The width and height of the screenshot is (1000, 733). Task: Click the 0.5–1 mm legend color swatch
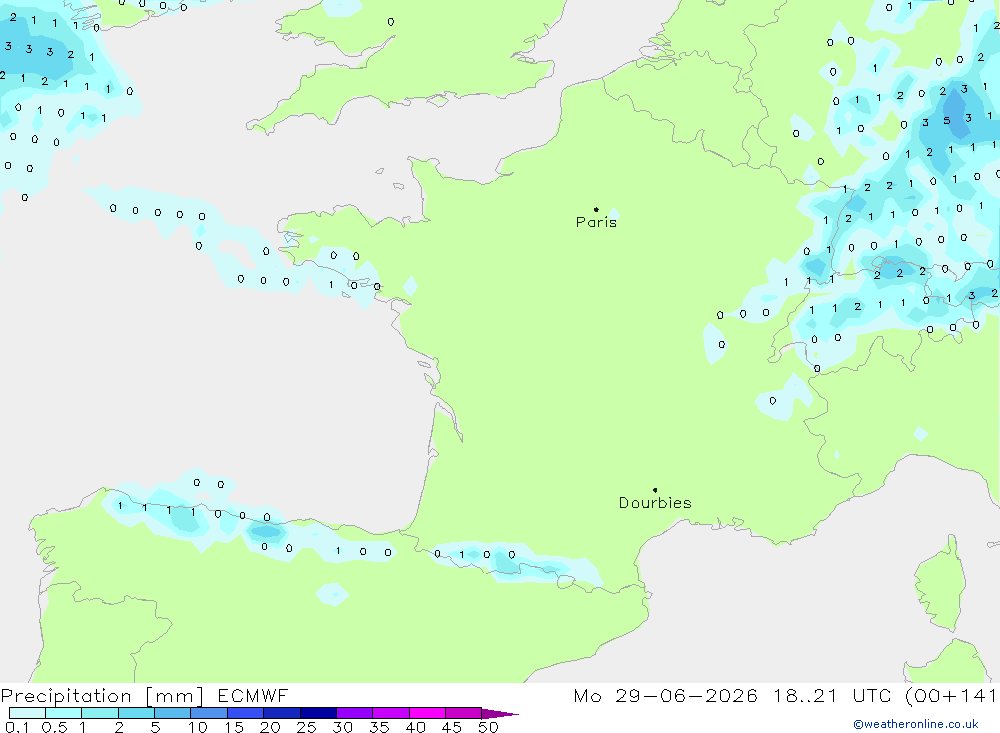(x=64, y=713)
